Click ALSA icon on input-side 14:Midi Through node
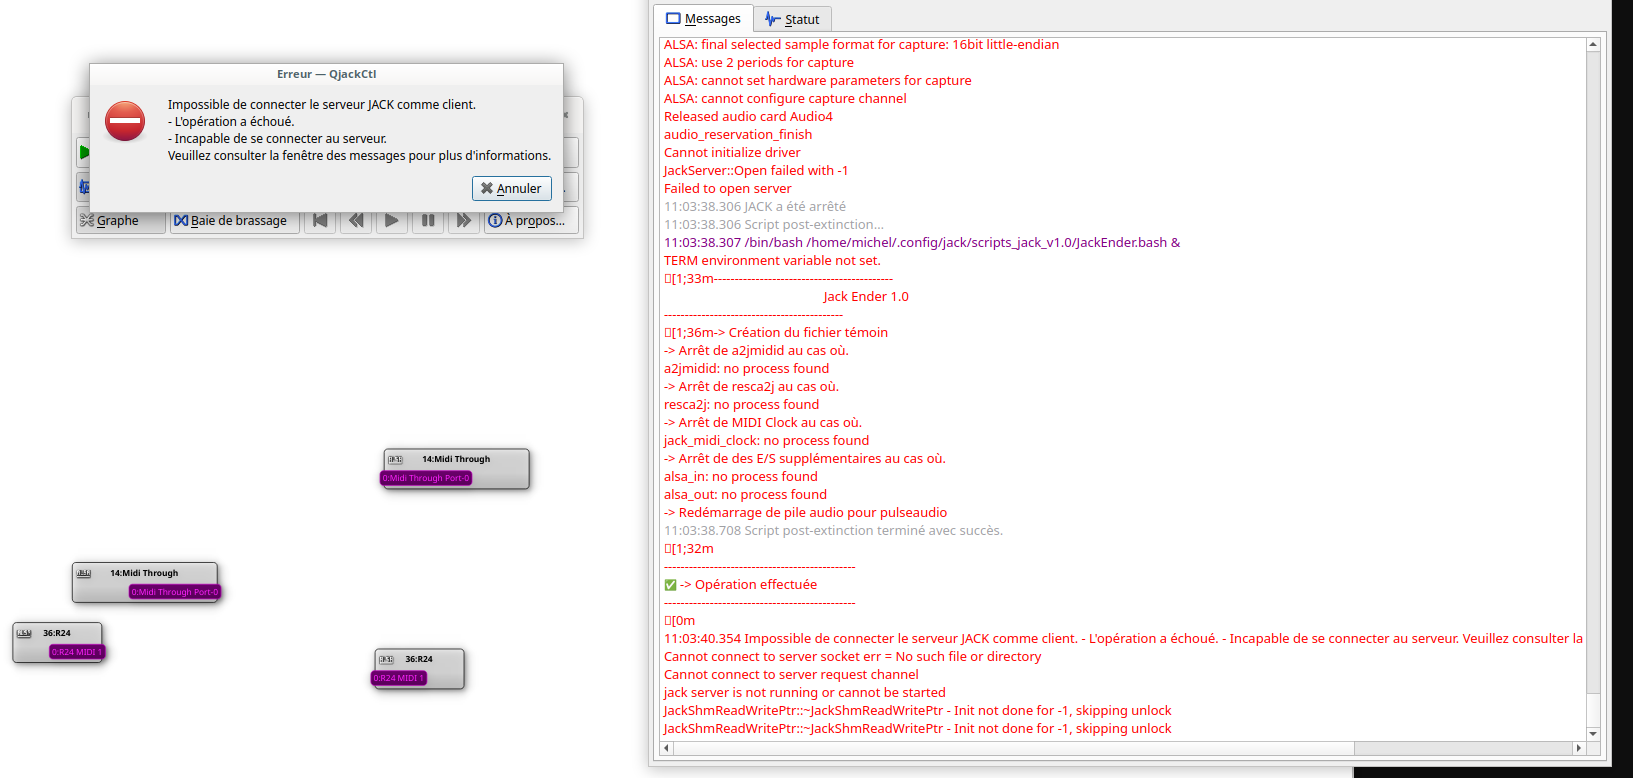The width and height of the screenshot is (1633, 778). [x=395, y=460]
